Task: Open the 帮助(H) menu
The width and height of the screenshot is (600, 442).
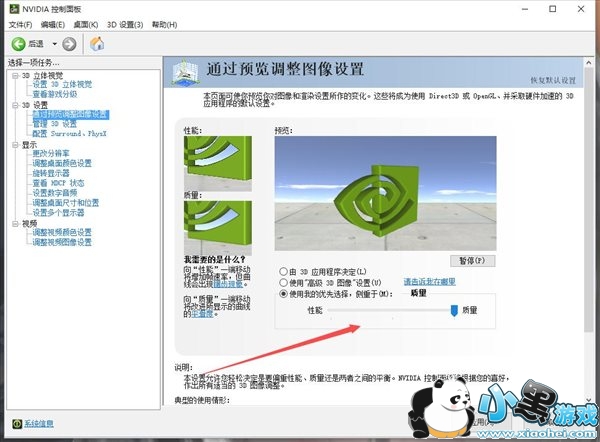Action: click(x=165, y=25)
